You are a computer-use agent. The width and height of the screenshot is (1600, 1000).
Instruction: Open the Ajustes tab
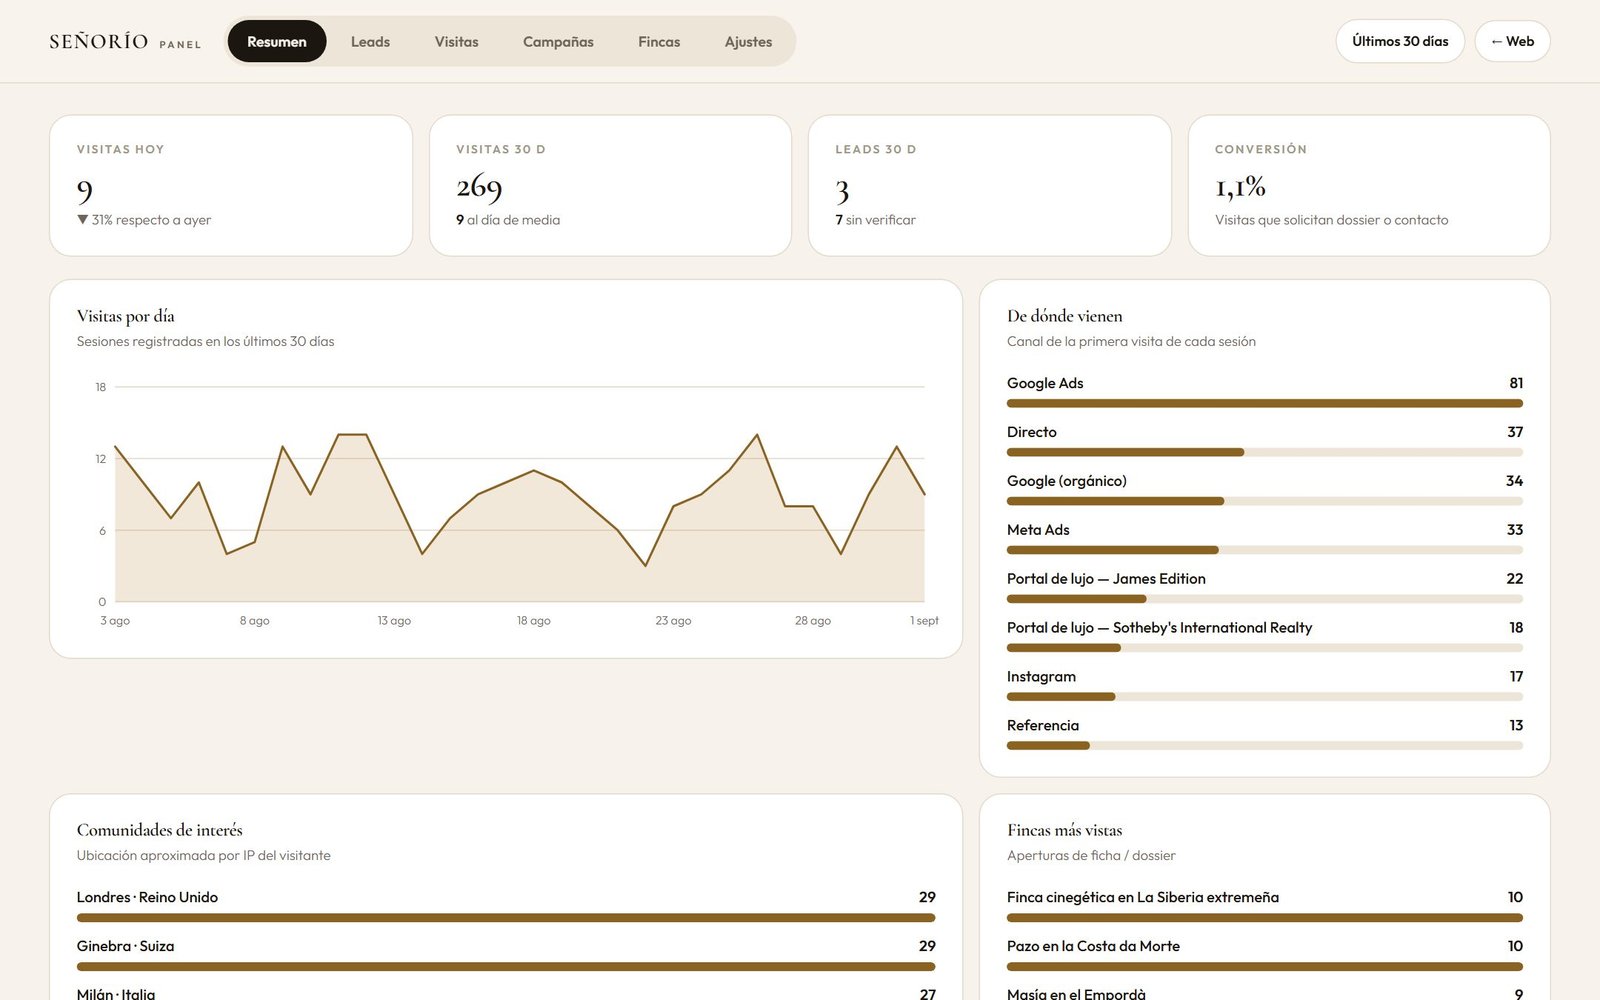click(x=748, y=41)
